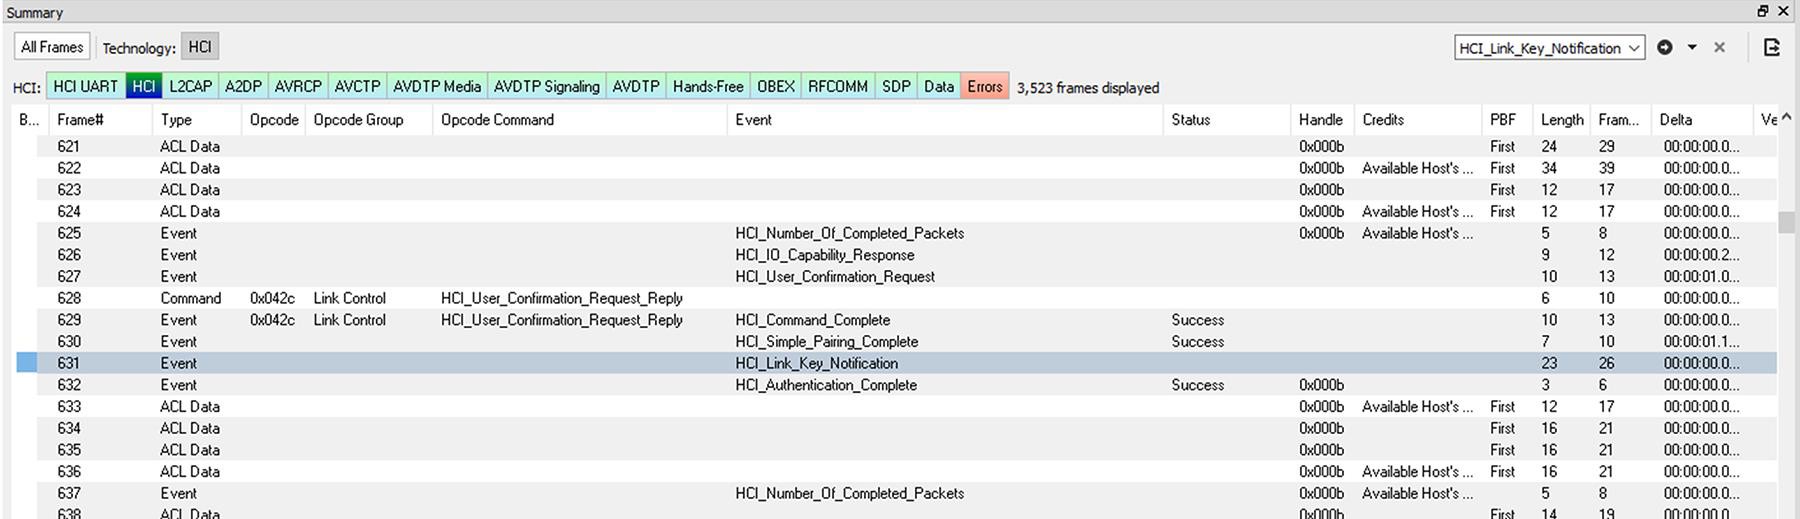Open the search direction dropdown arrow
Image resolution: width=1800 pixels, height=519 pixels.
1692,47
